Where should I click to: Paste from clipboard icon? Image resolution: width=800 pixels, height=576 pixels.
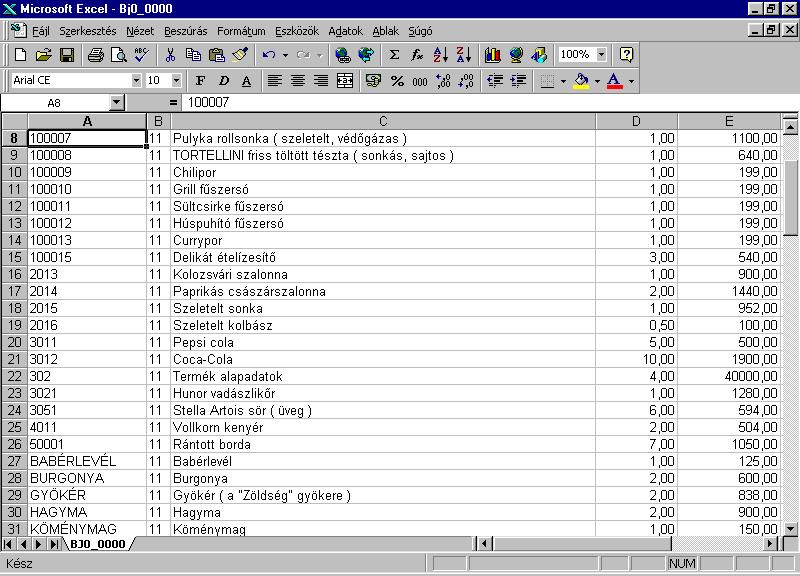(217, 55)
